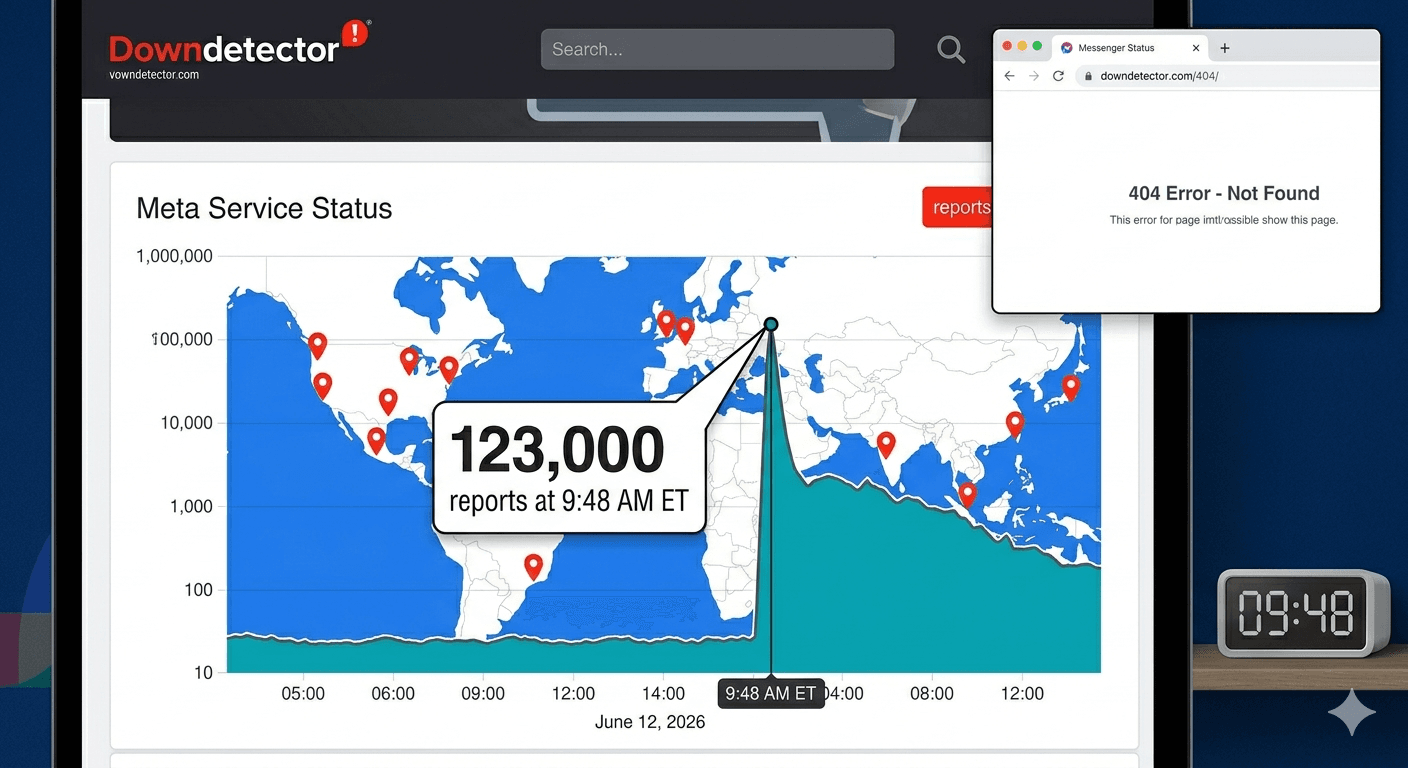Click the 123,000 reports callout
Image resolution: width=1408 pixels, height=768 pixels.
pyautogui.click(x=569, y=469)
